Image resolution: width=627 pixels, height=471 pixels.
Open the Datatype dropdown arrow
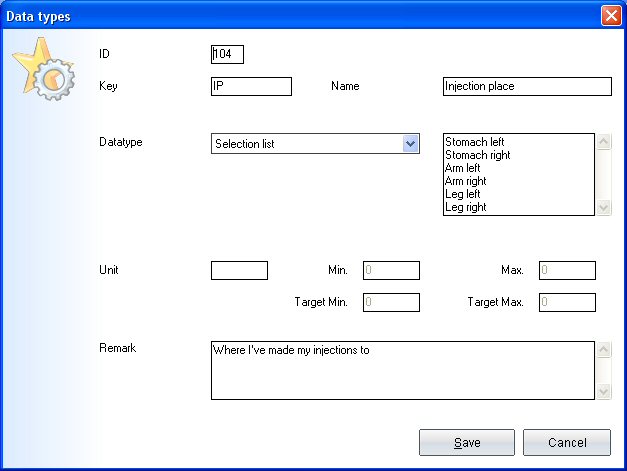[x=410, y=144]
